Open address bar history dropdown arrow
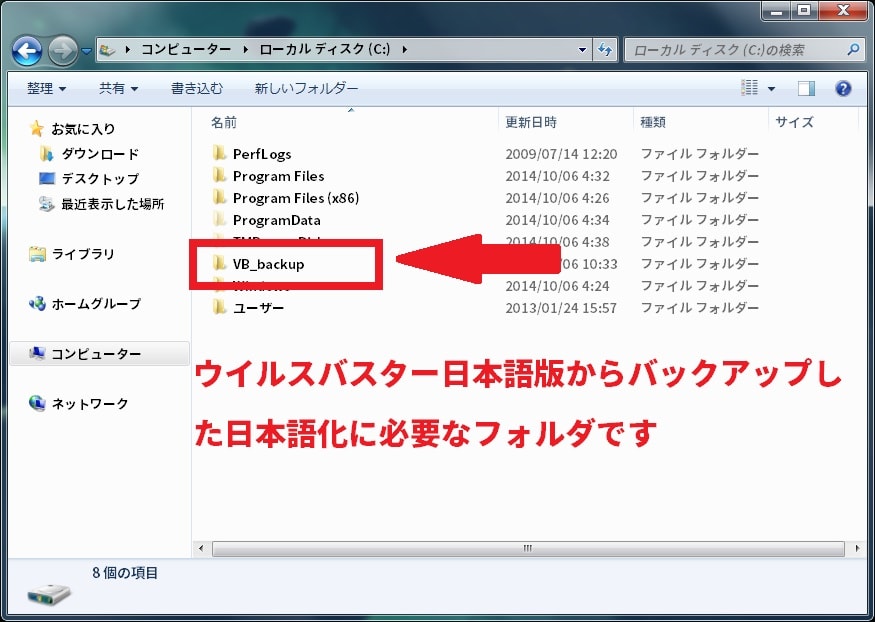 pos(584,49)
